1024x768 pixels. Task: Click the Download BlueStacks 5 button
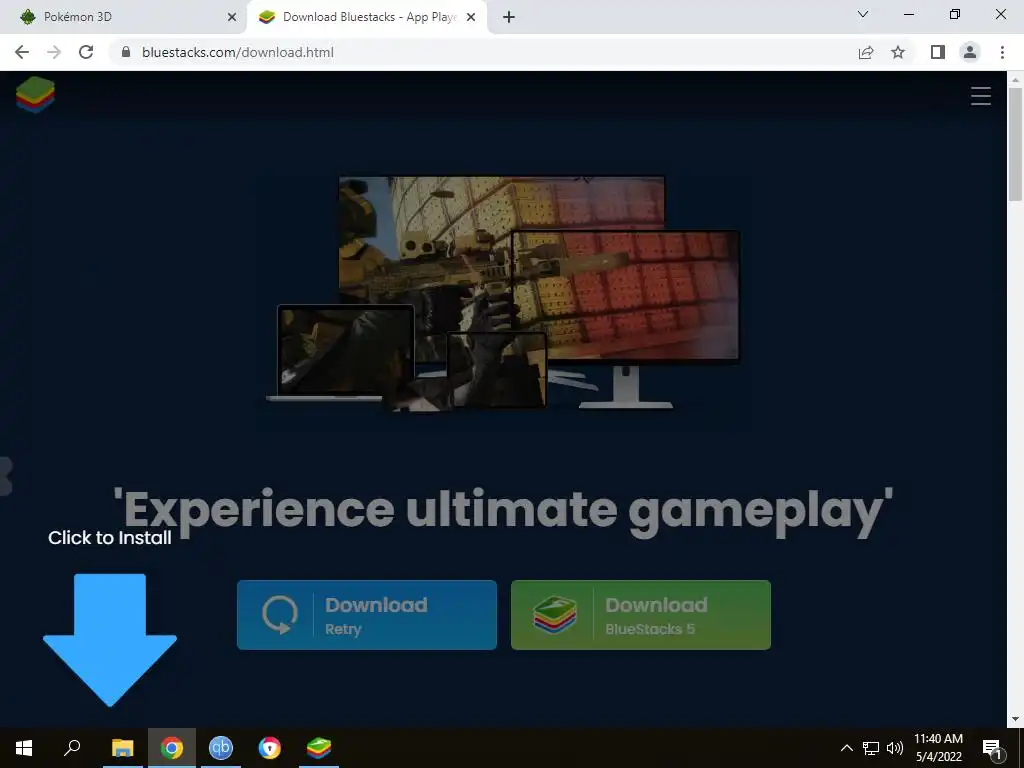(x=641, y=615)
